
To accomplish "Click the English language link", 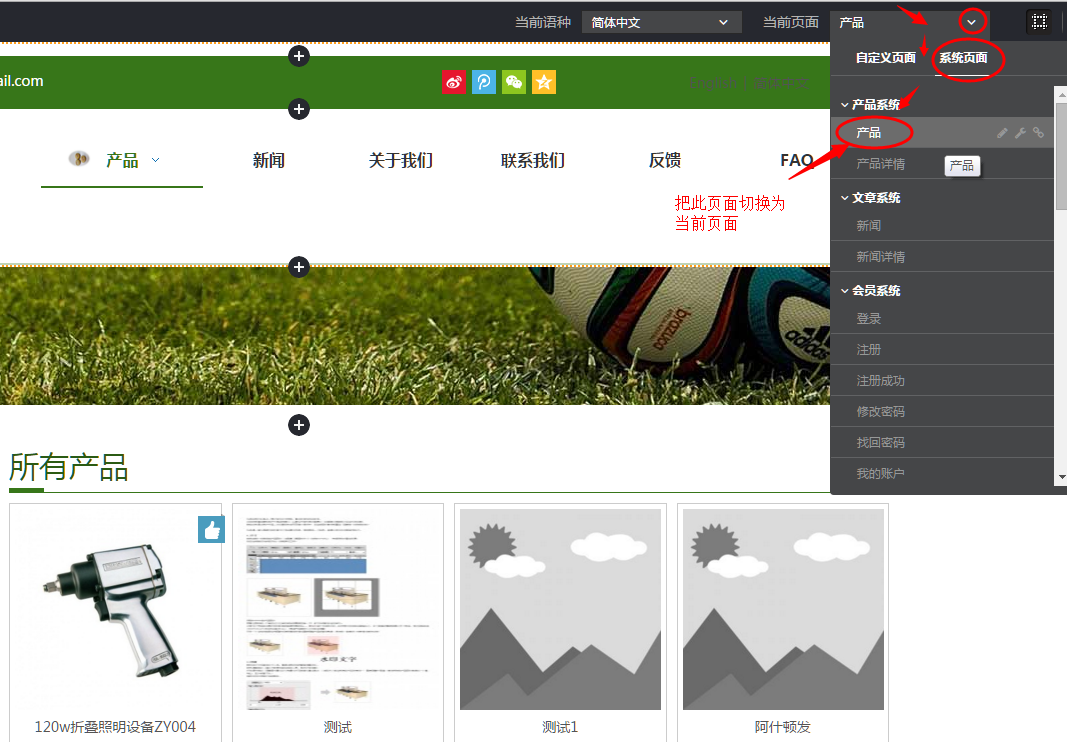I will [711, 82].
